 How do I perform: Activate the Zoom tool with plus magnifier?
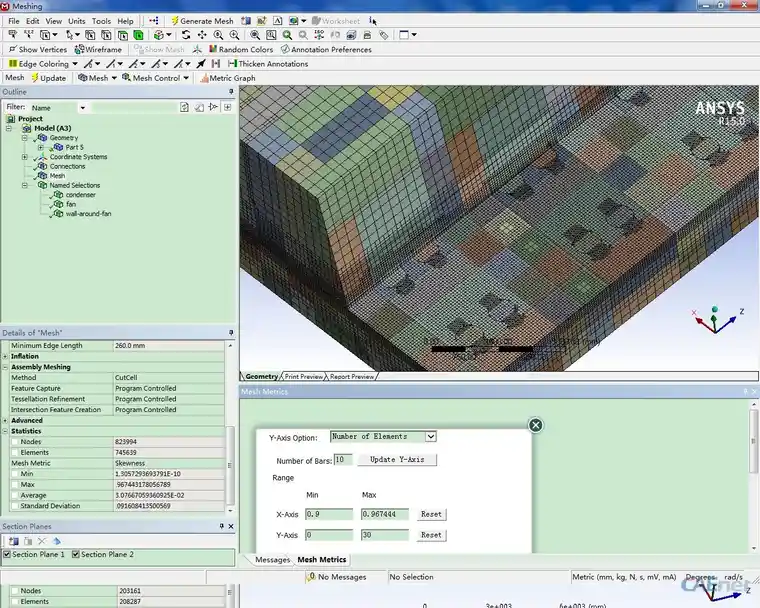coord(219,35)
